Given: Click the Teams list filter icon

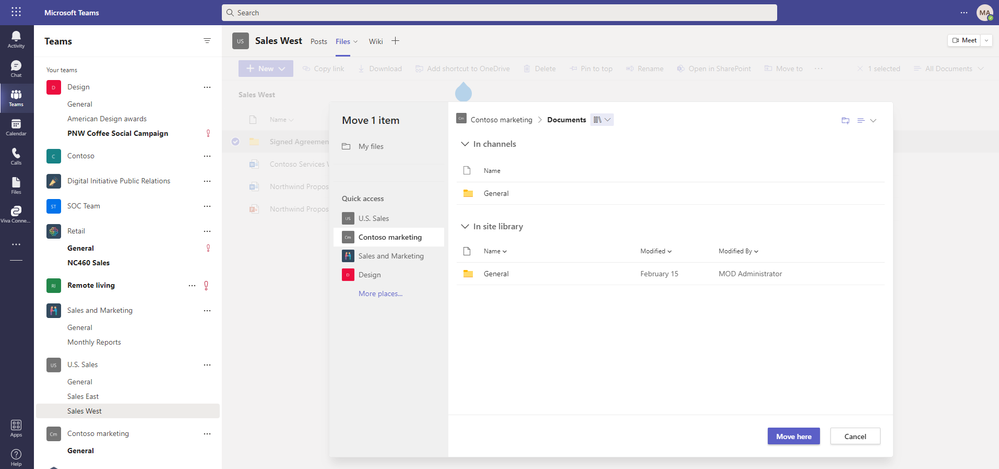Looking at the screenshot, I should pos(207,41).
